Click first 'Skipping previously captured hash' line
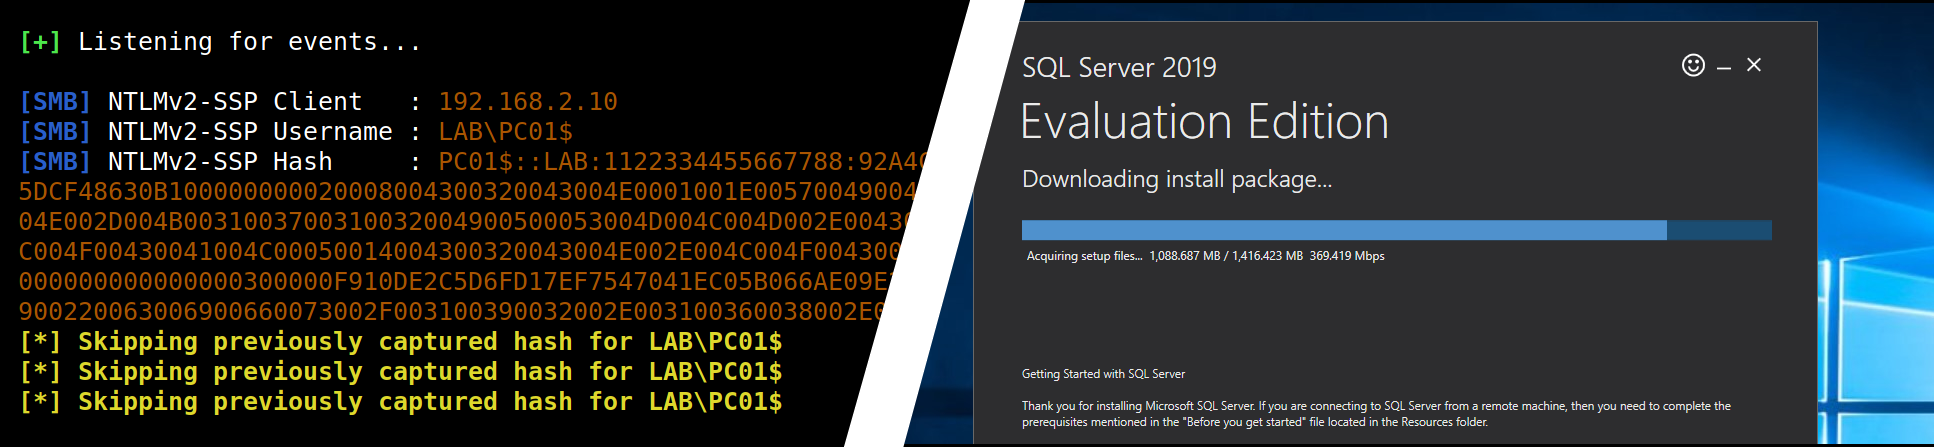Image resolution: width=1934 pixels, height=447 pixels. [x=400, y=342]
